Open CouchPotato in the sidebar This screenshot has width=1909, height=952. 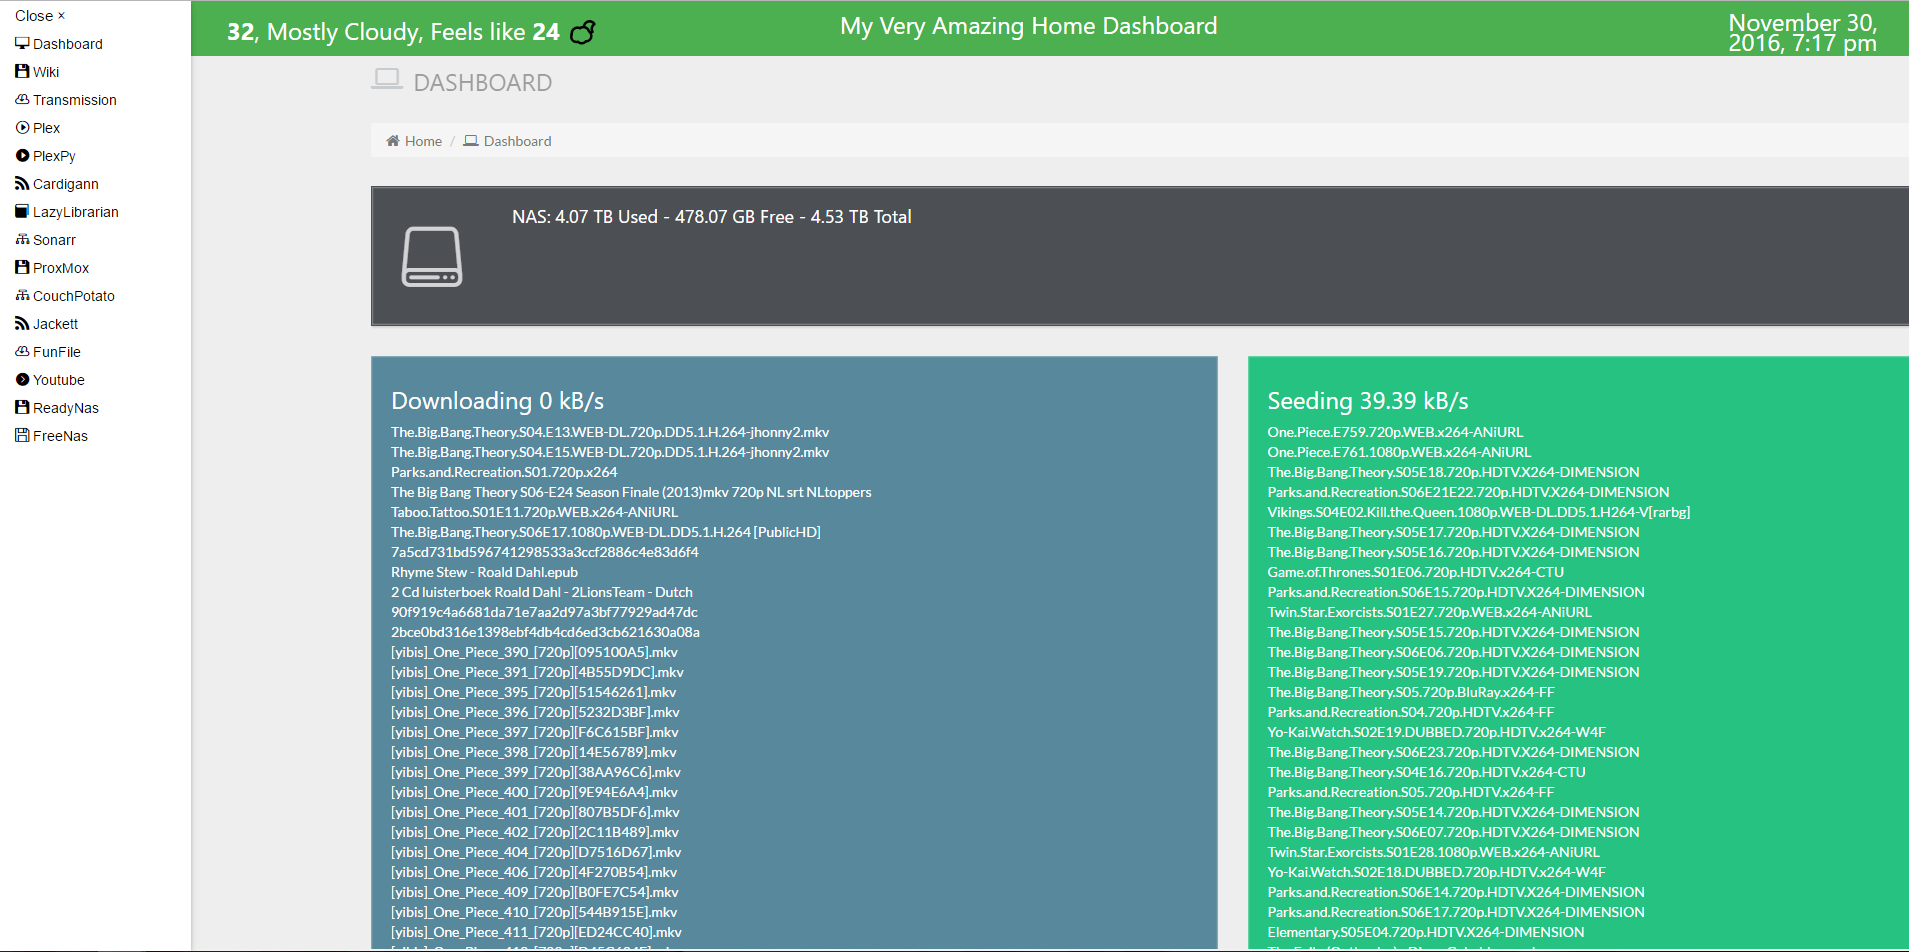pos(73,296)
